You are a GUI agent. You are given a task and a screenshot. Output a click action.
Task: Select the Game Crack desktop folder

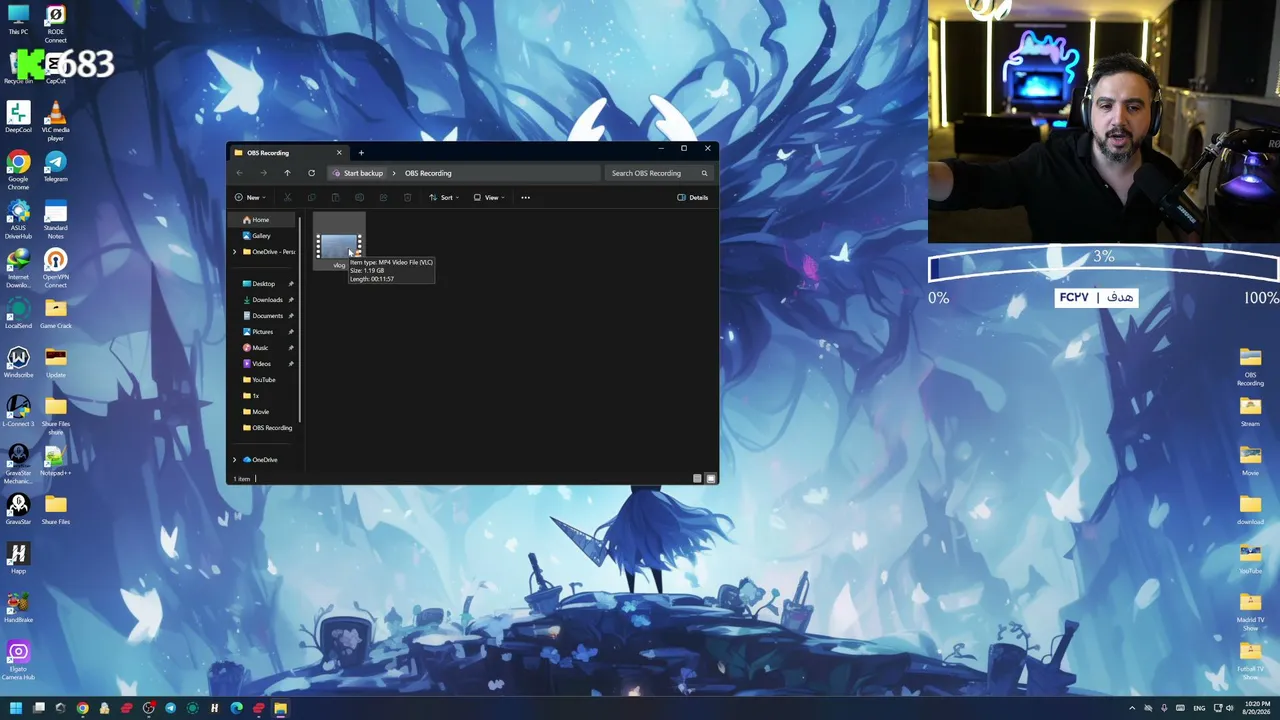click(55, 314)
